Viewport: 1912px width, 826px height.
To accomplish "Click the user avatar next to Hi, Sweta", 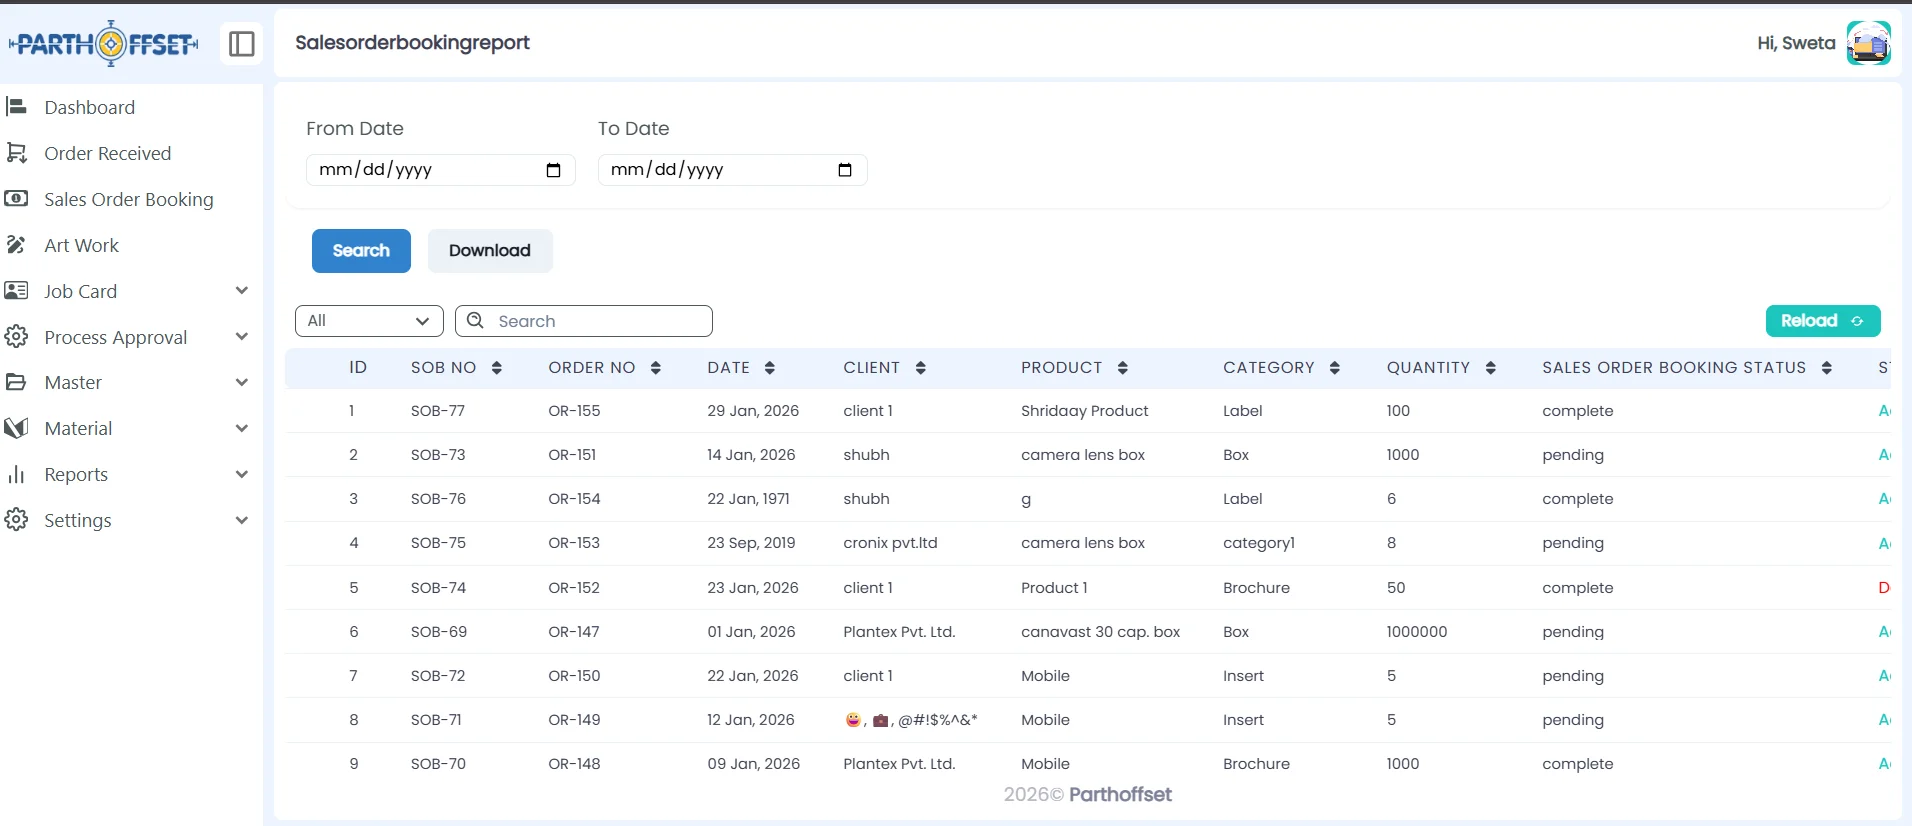I will pyautogui.click(x=1867, y=43).
